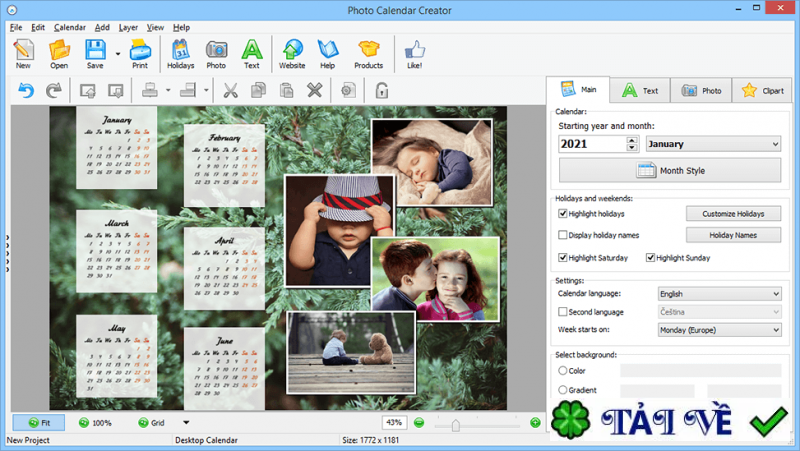
Task: Click the scissors Cut icon
Action: (x=230, y=91)
